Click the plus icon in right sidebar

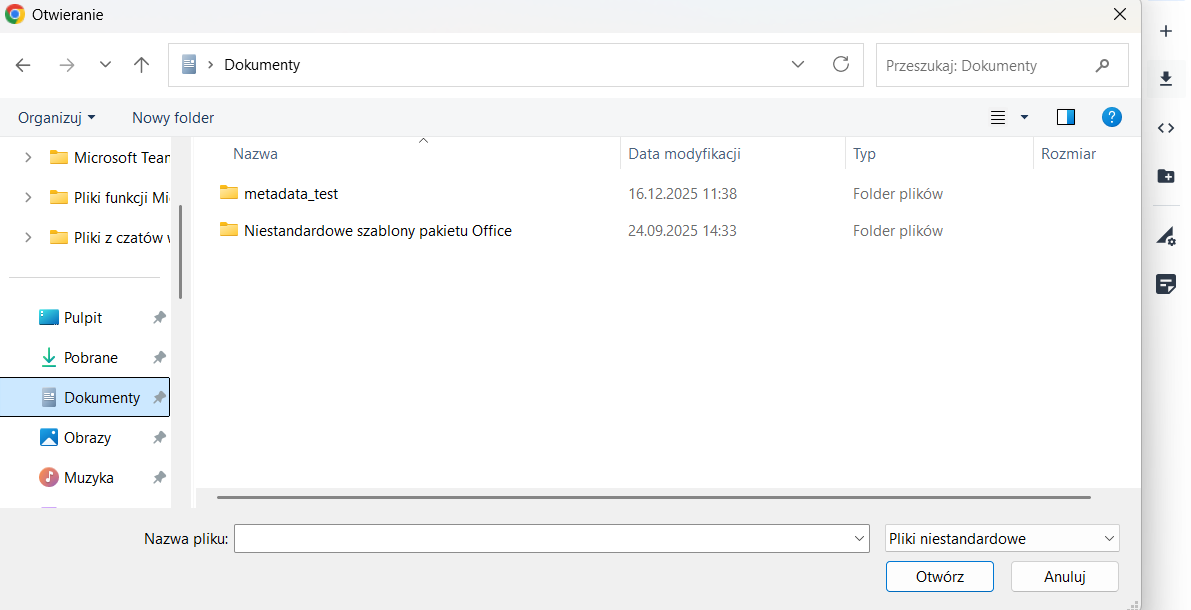coord(1165,31)
